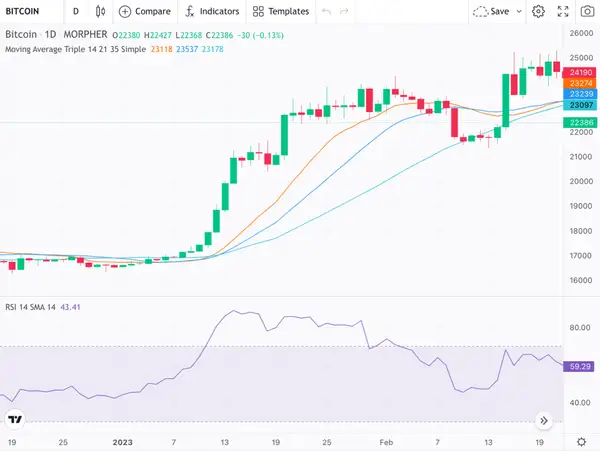600x451 pixels.
Task: Click the 2023 date axis label
Action: point(122,443)
